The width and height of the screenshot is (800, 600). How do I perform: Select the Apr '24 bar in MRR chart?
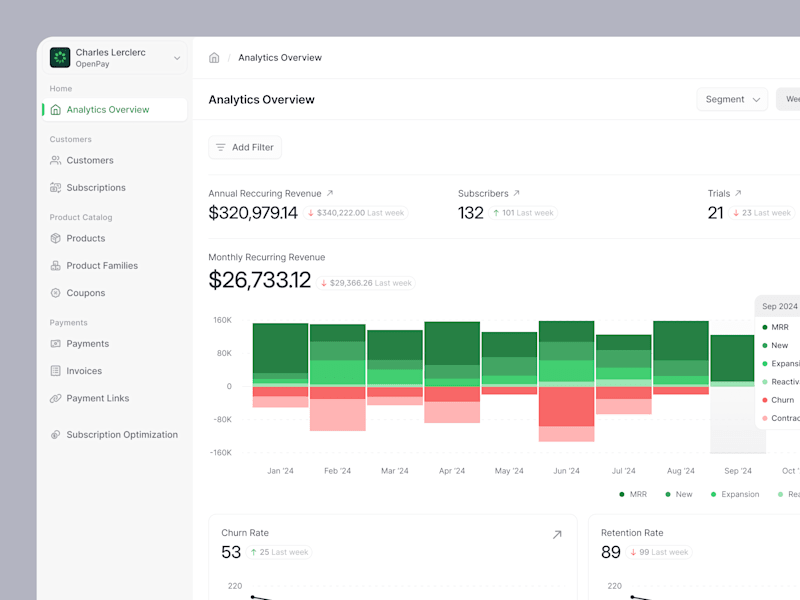click(x=452, y=372)
